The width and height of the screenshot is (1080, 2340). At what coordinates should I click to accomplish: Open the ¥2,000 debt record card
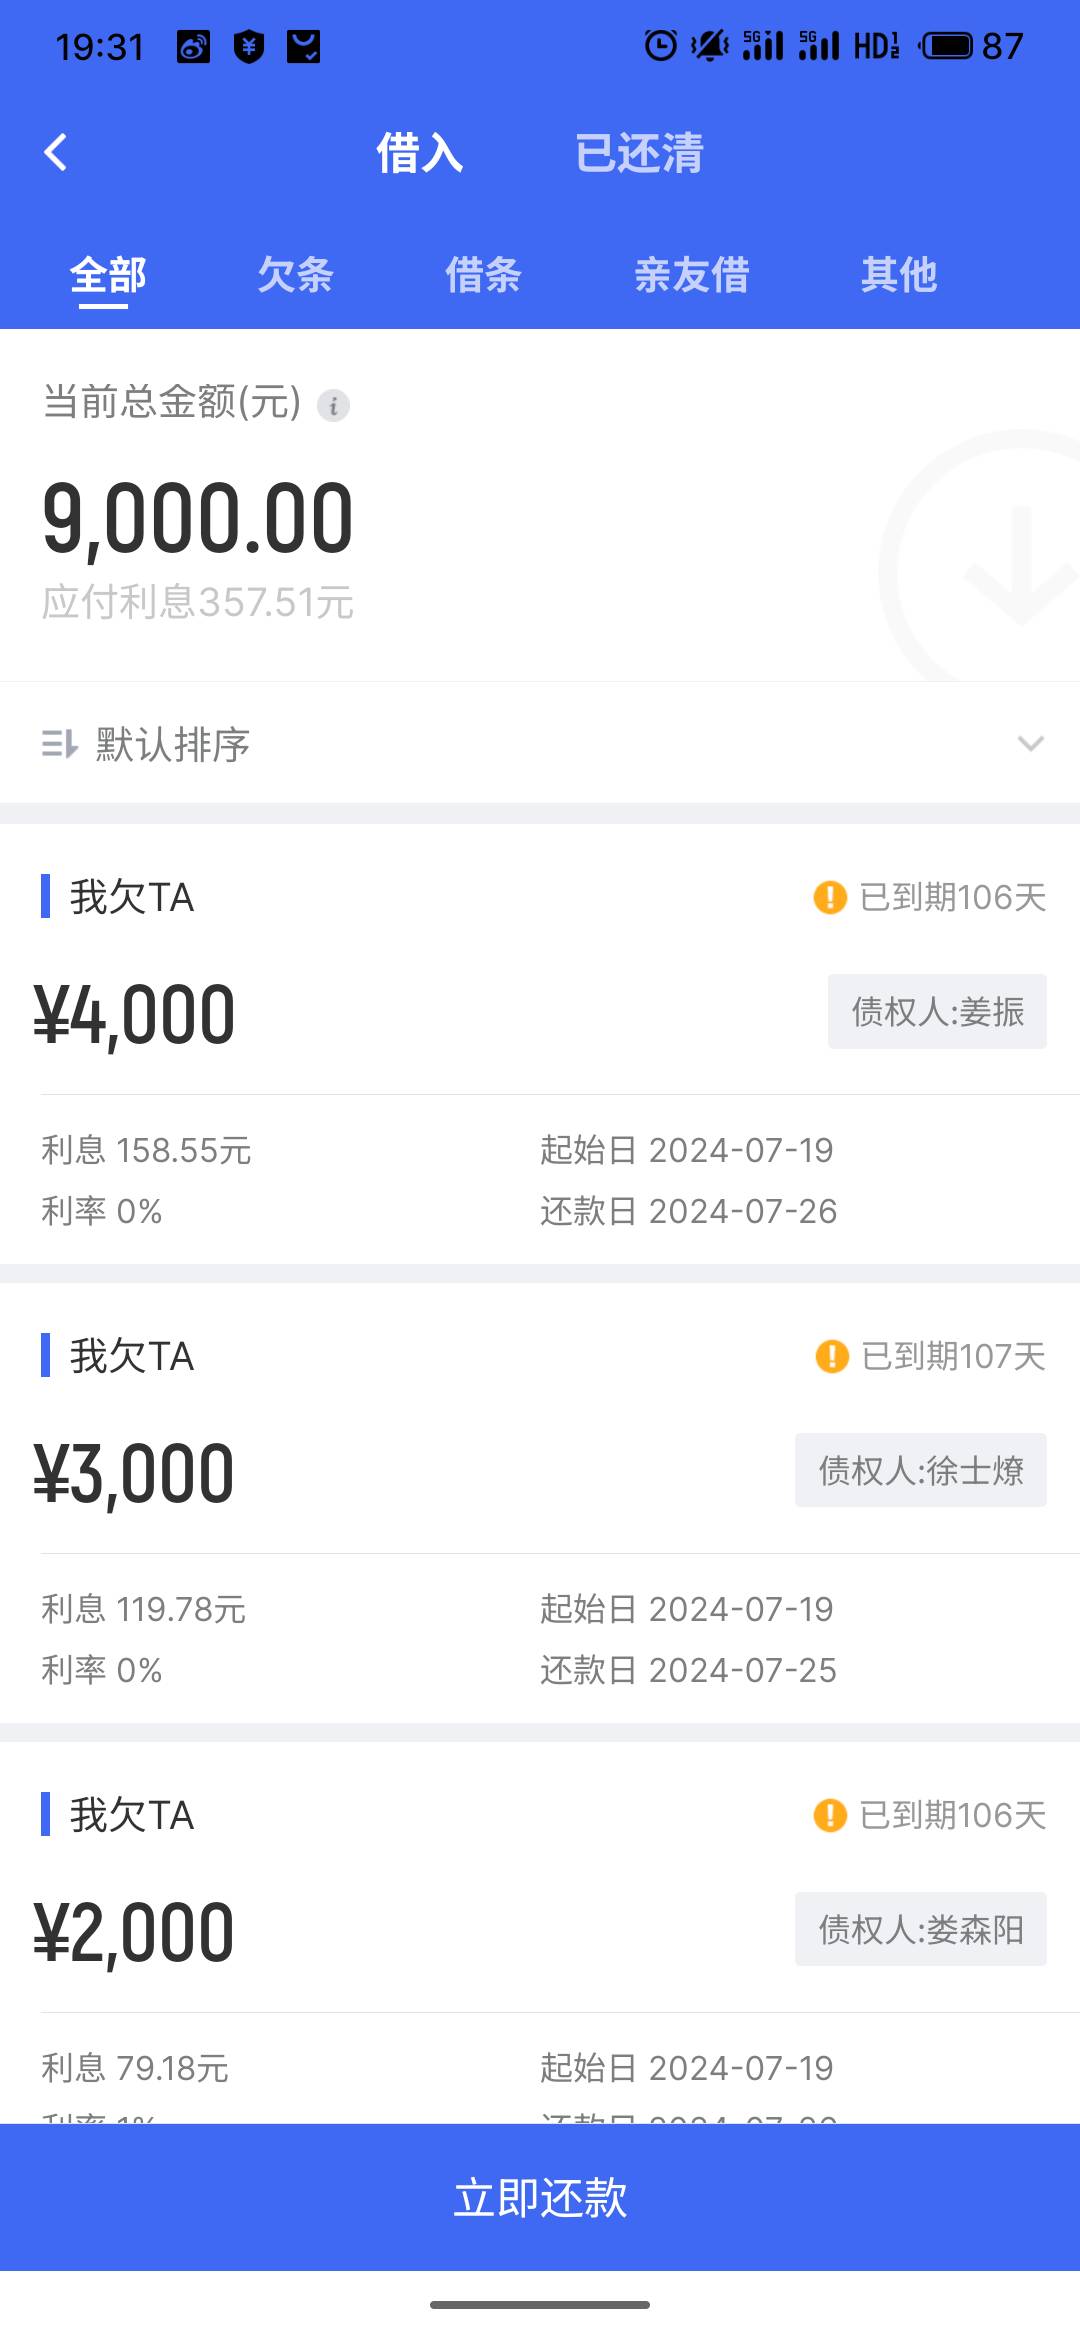[540, 1932]
